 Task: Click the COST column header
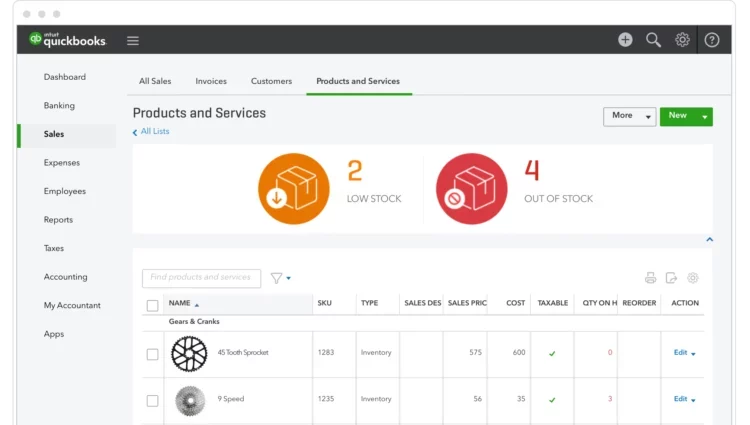tap(516, 303)
